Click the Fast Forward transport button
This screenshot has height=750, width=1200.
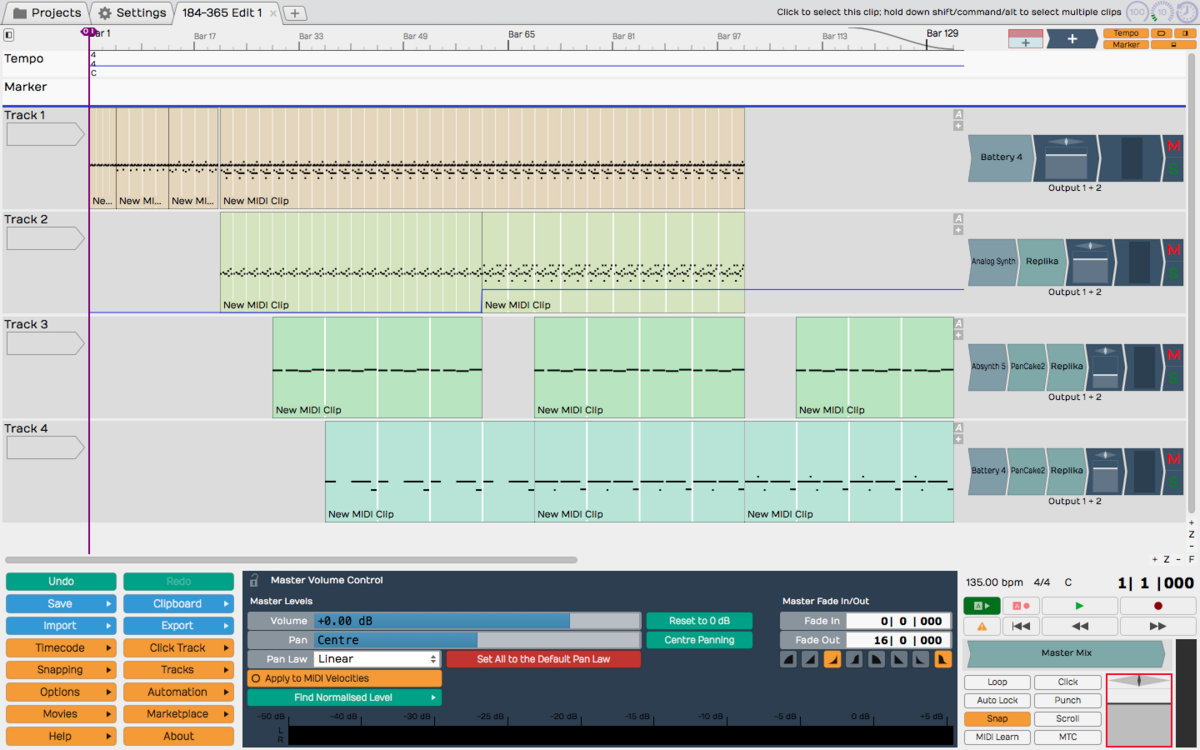[x=1157, y=626]
